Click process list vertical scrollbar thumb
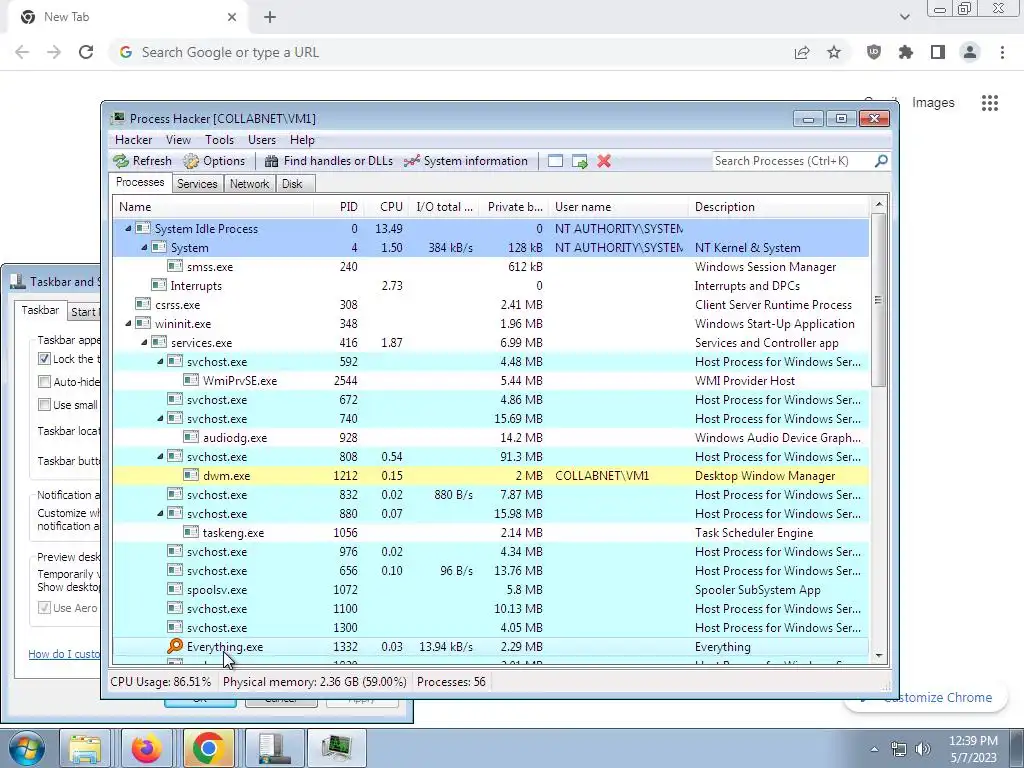This screenshot has height=768, width=1024. [x=878, y=299]
